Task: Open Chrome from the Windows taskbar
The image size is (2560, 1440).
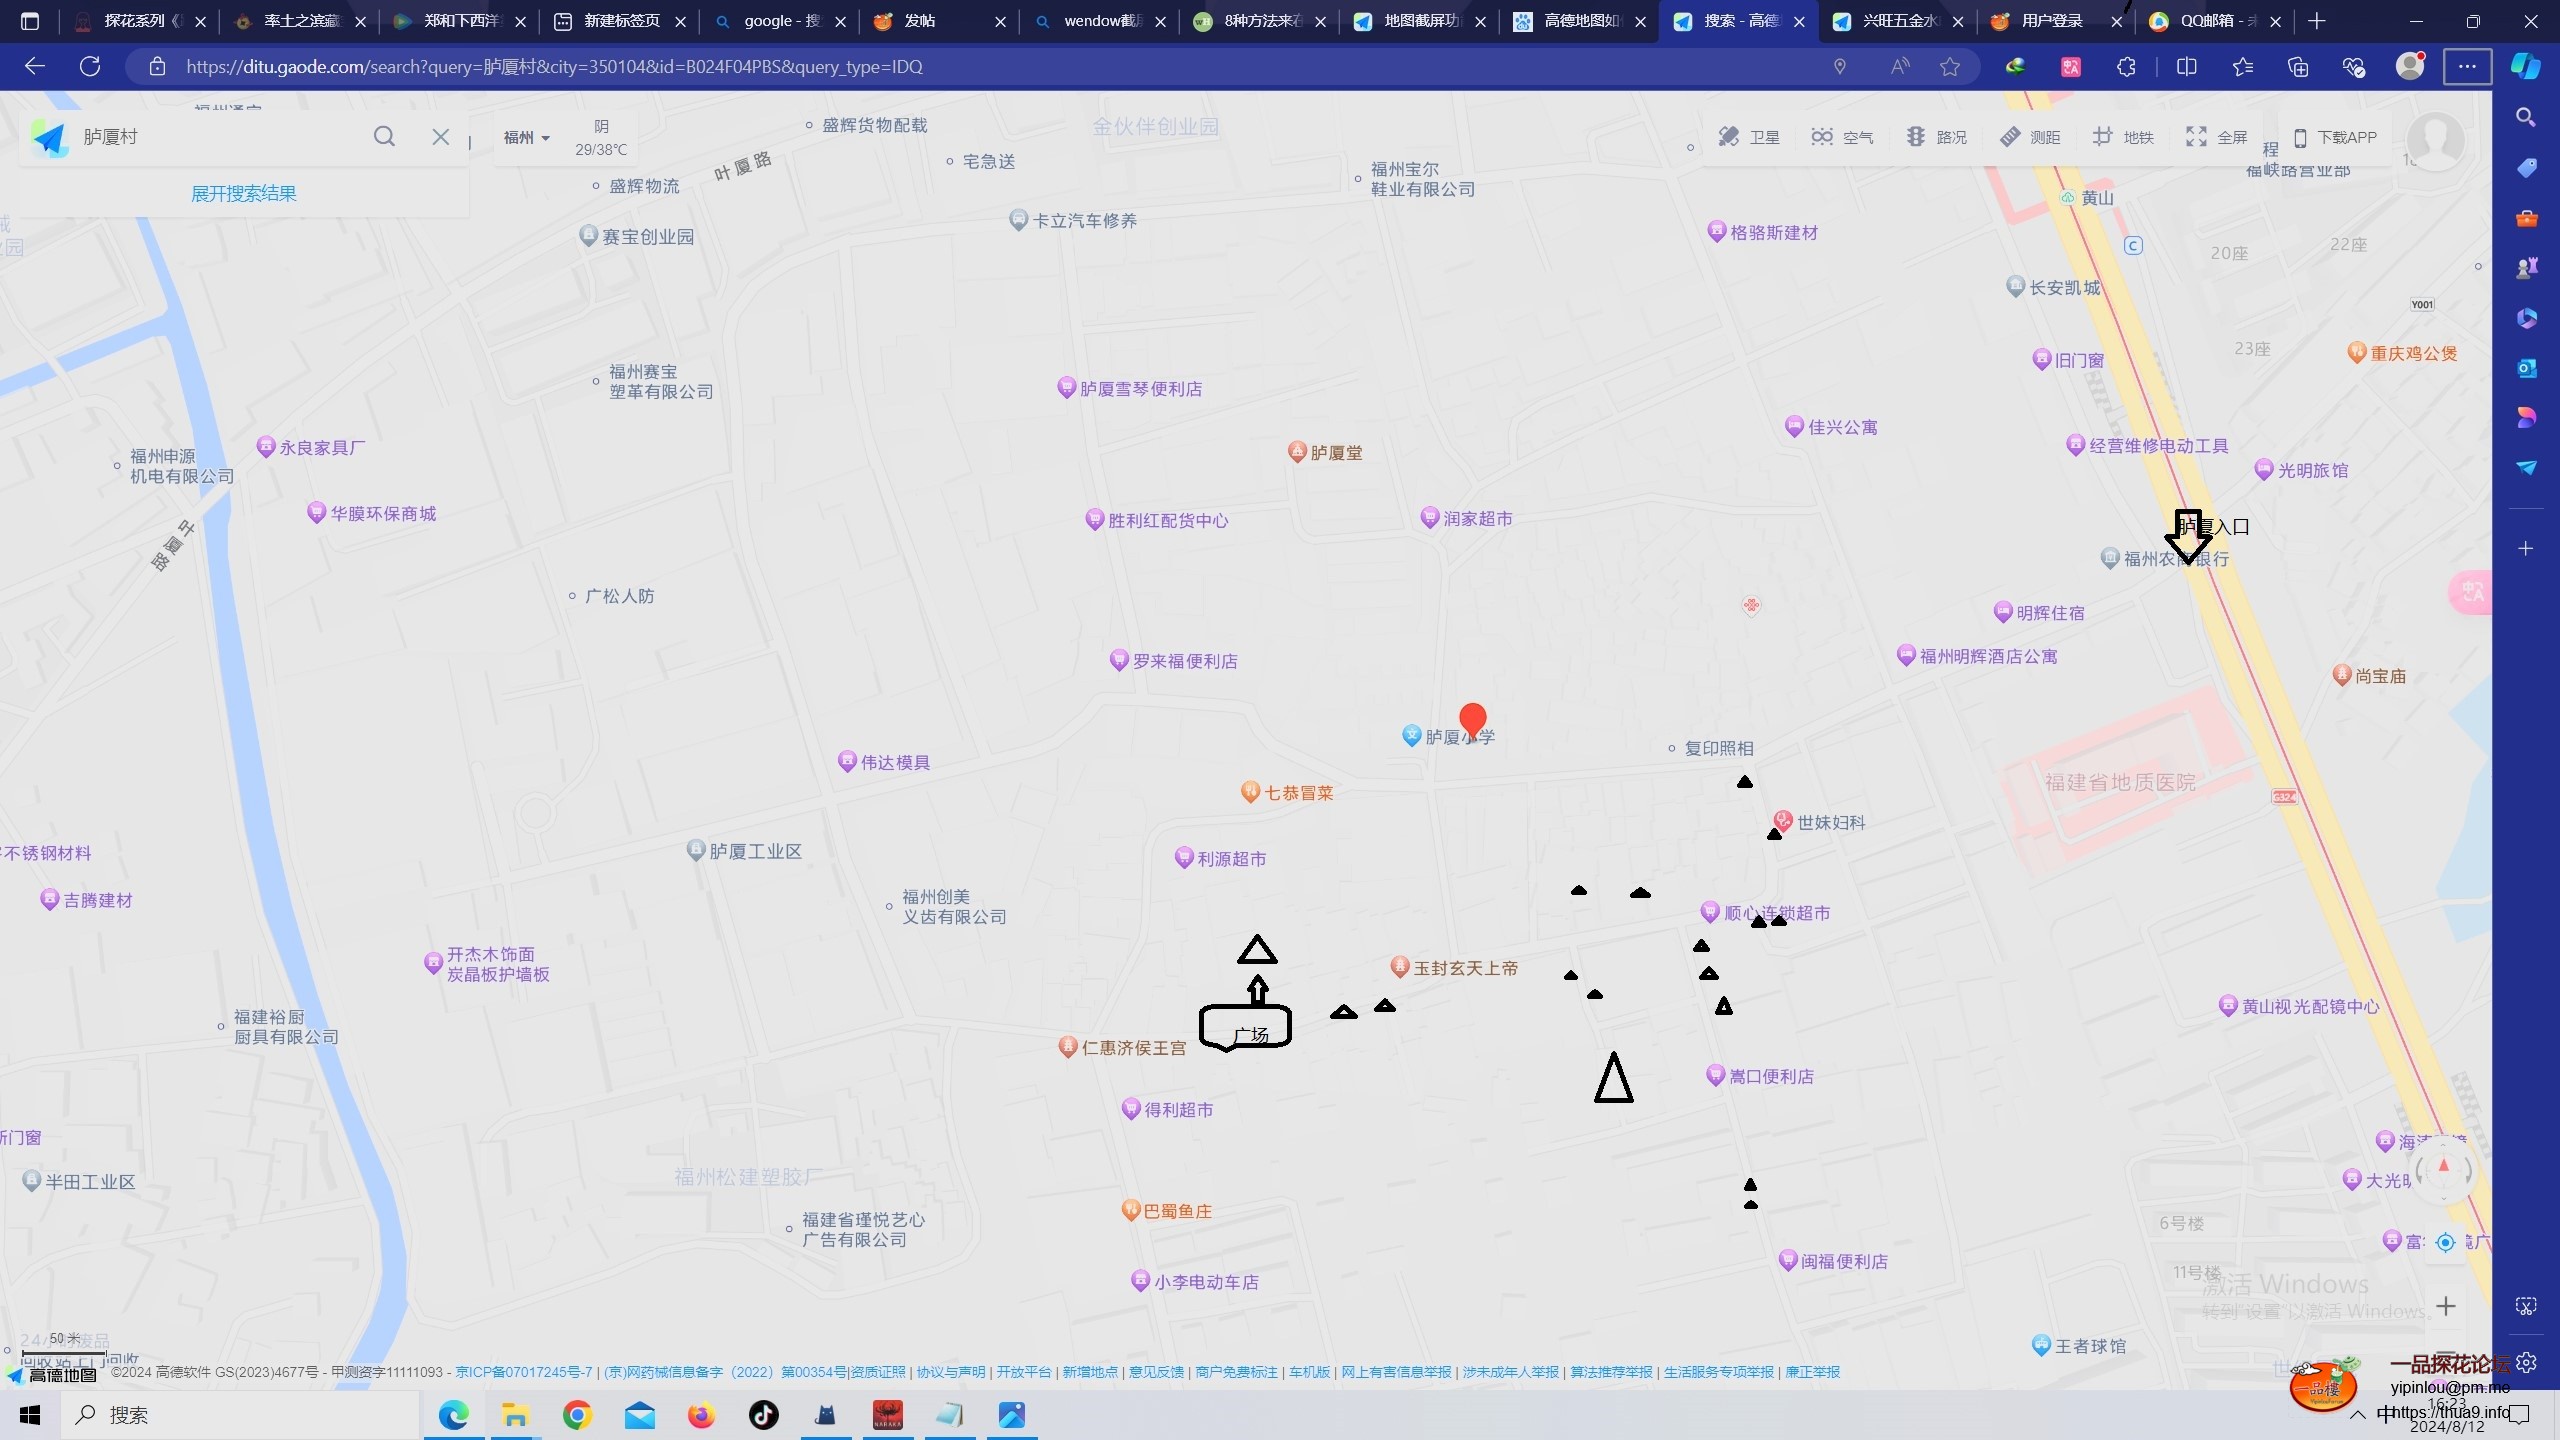Action: [577, 1415]
